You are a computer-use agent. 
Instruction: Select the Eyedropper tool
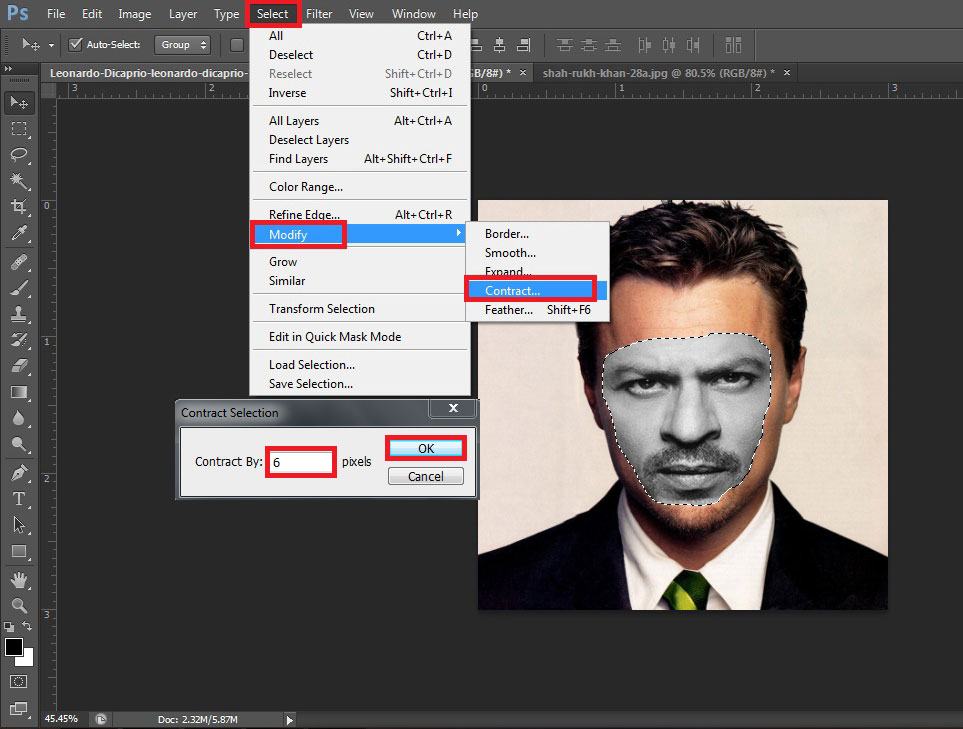point(19,233)
